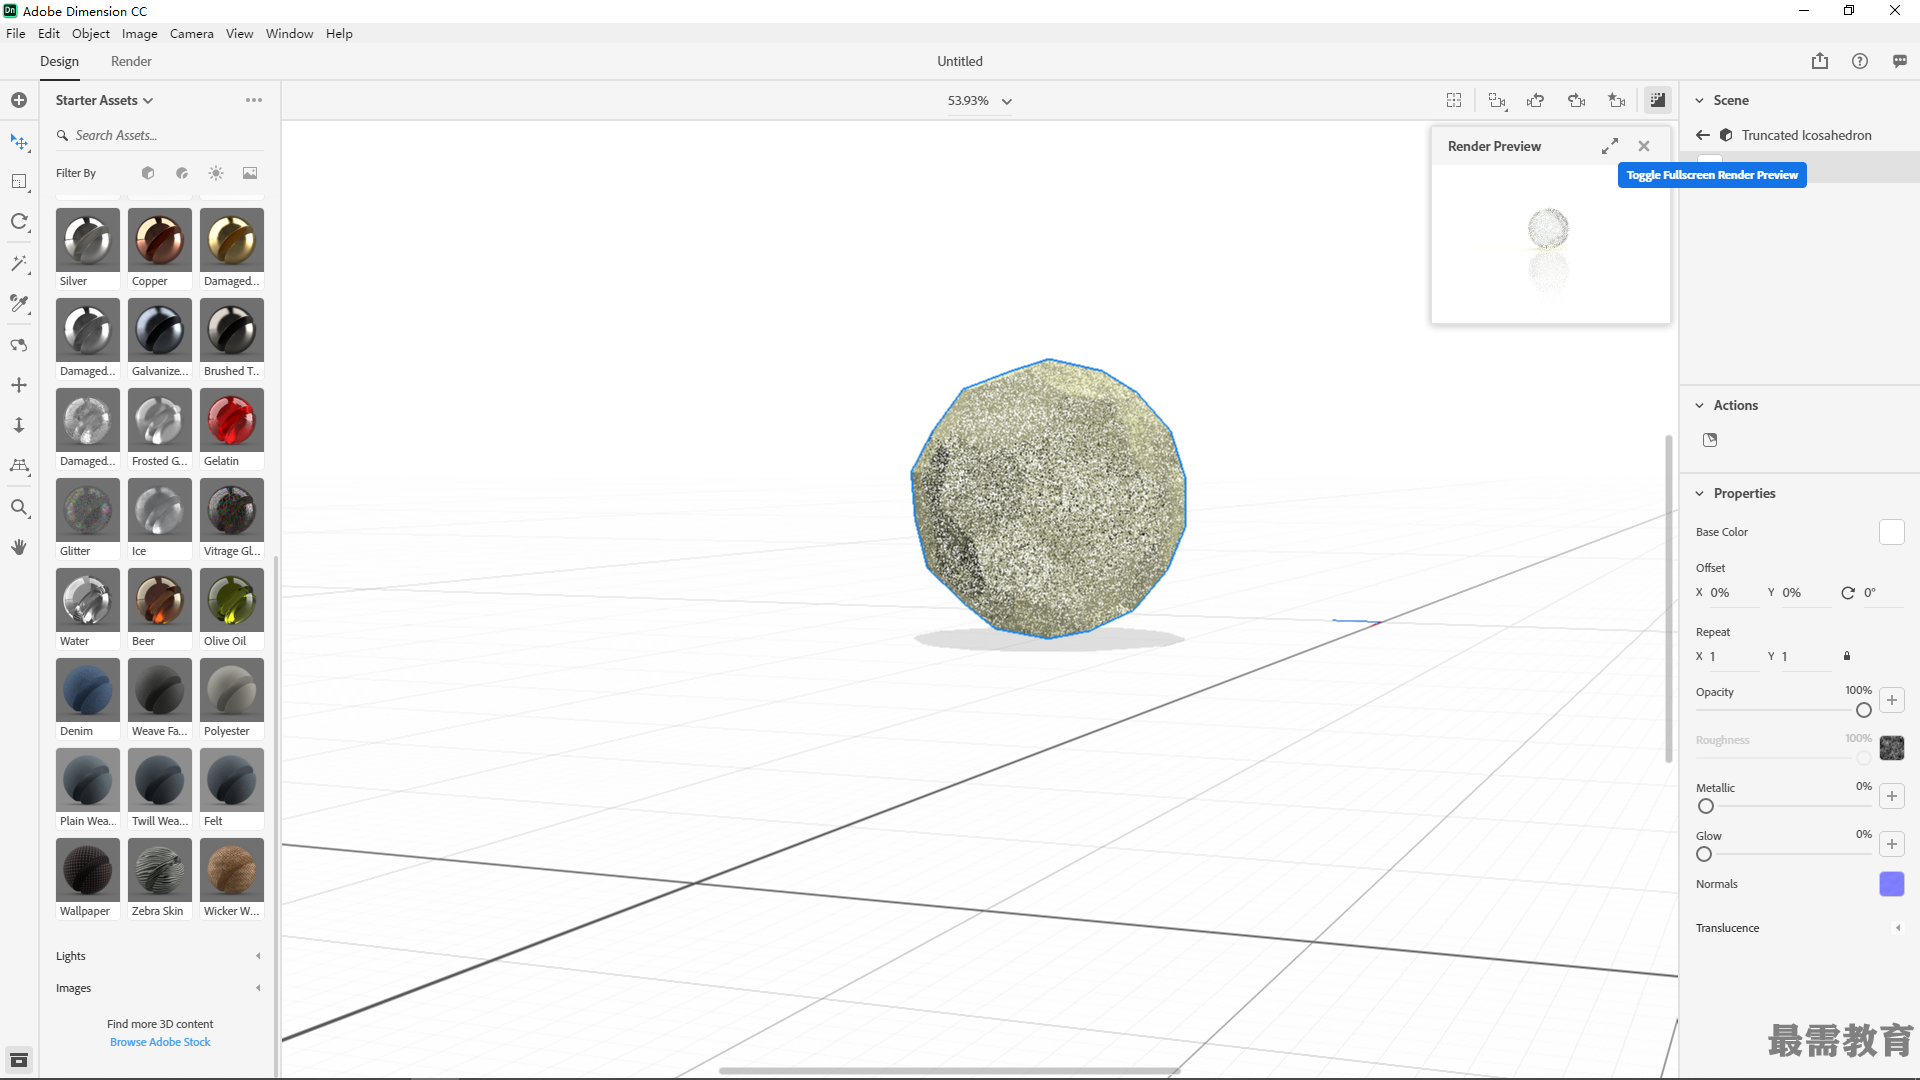Image resolution: width=1920 pixels, height=1080 pixels.
Task: Open the Object menu
Action: pyautogui.click(x=91, y=33)
